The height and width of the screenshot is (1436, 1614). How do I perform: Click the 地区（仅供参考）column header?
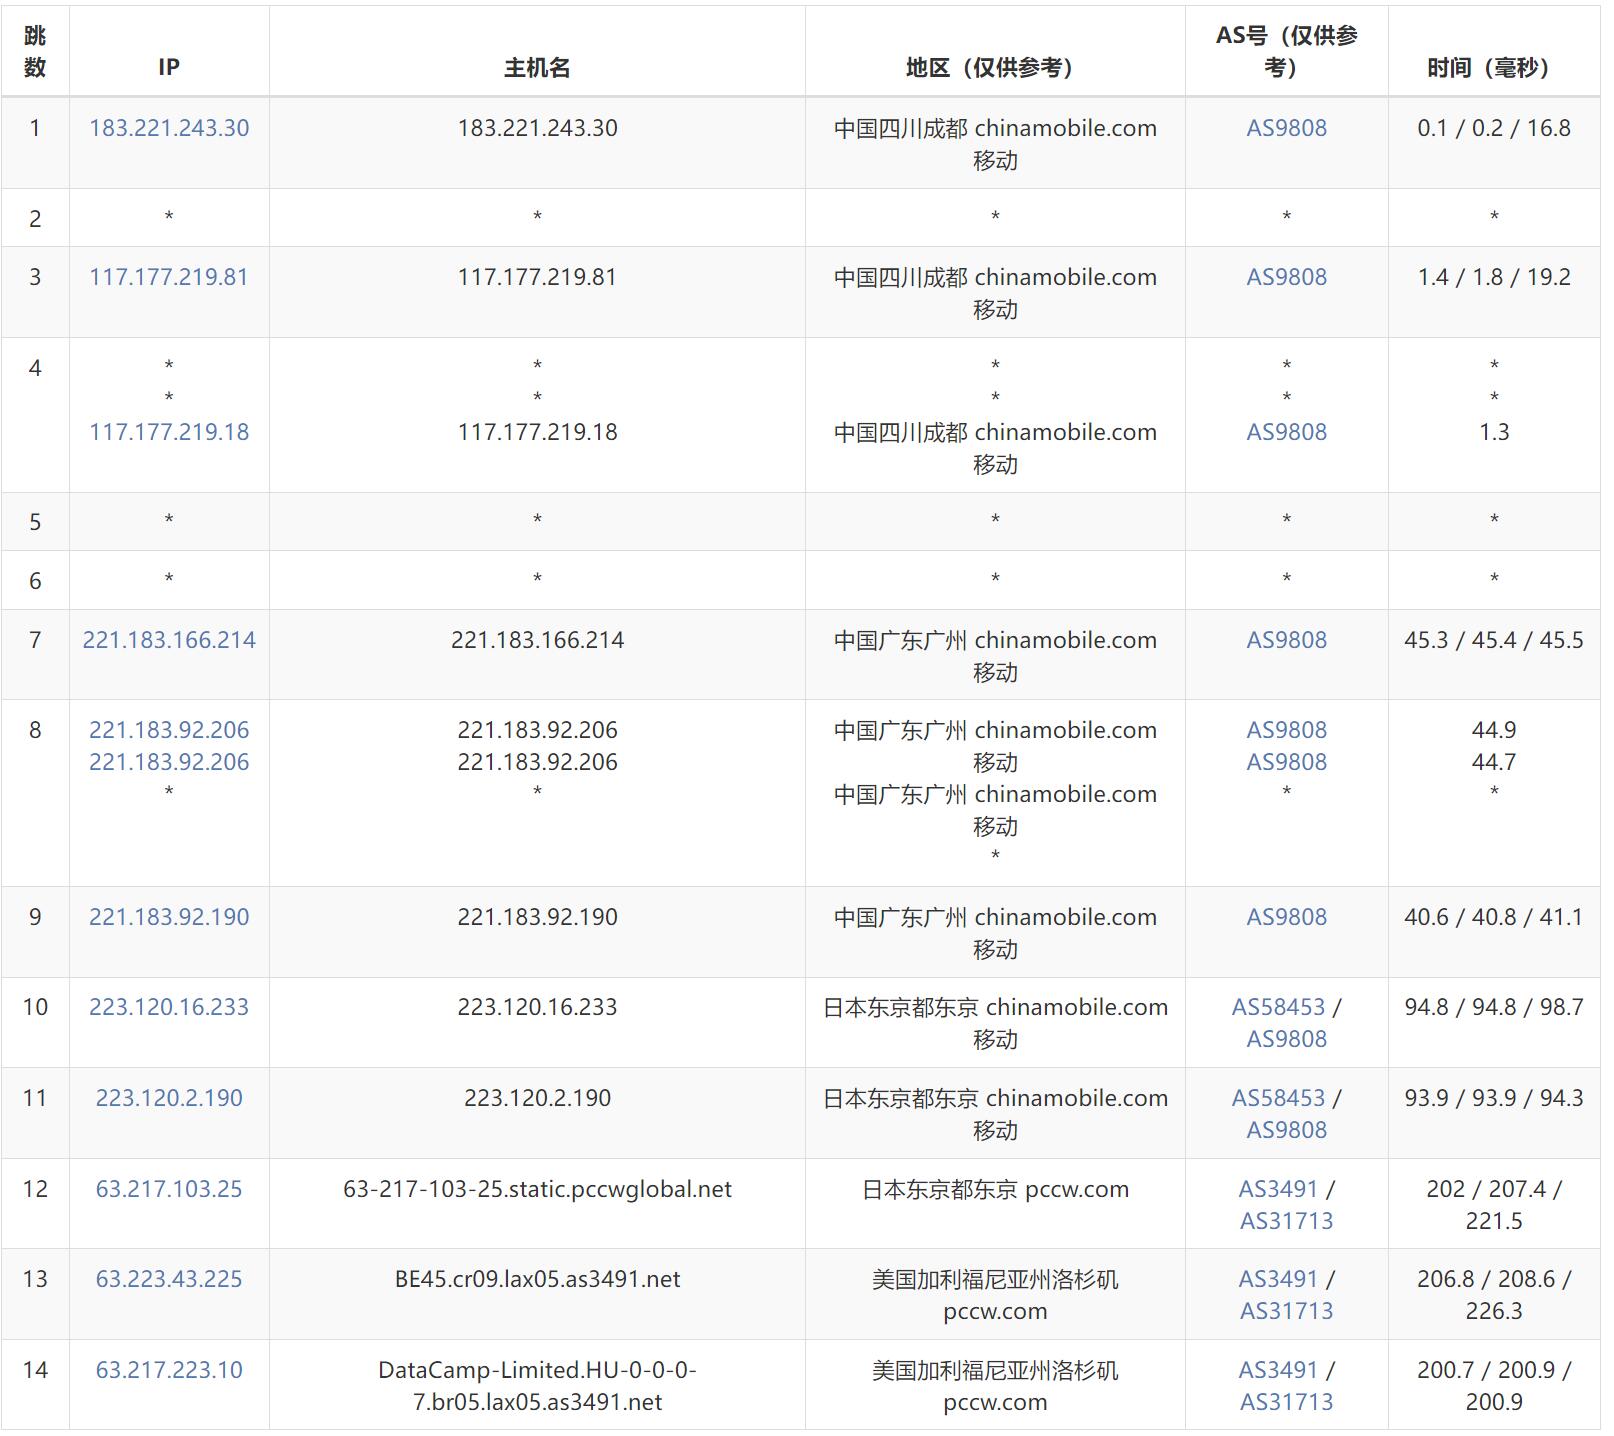tap(995, 51)
